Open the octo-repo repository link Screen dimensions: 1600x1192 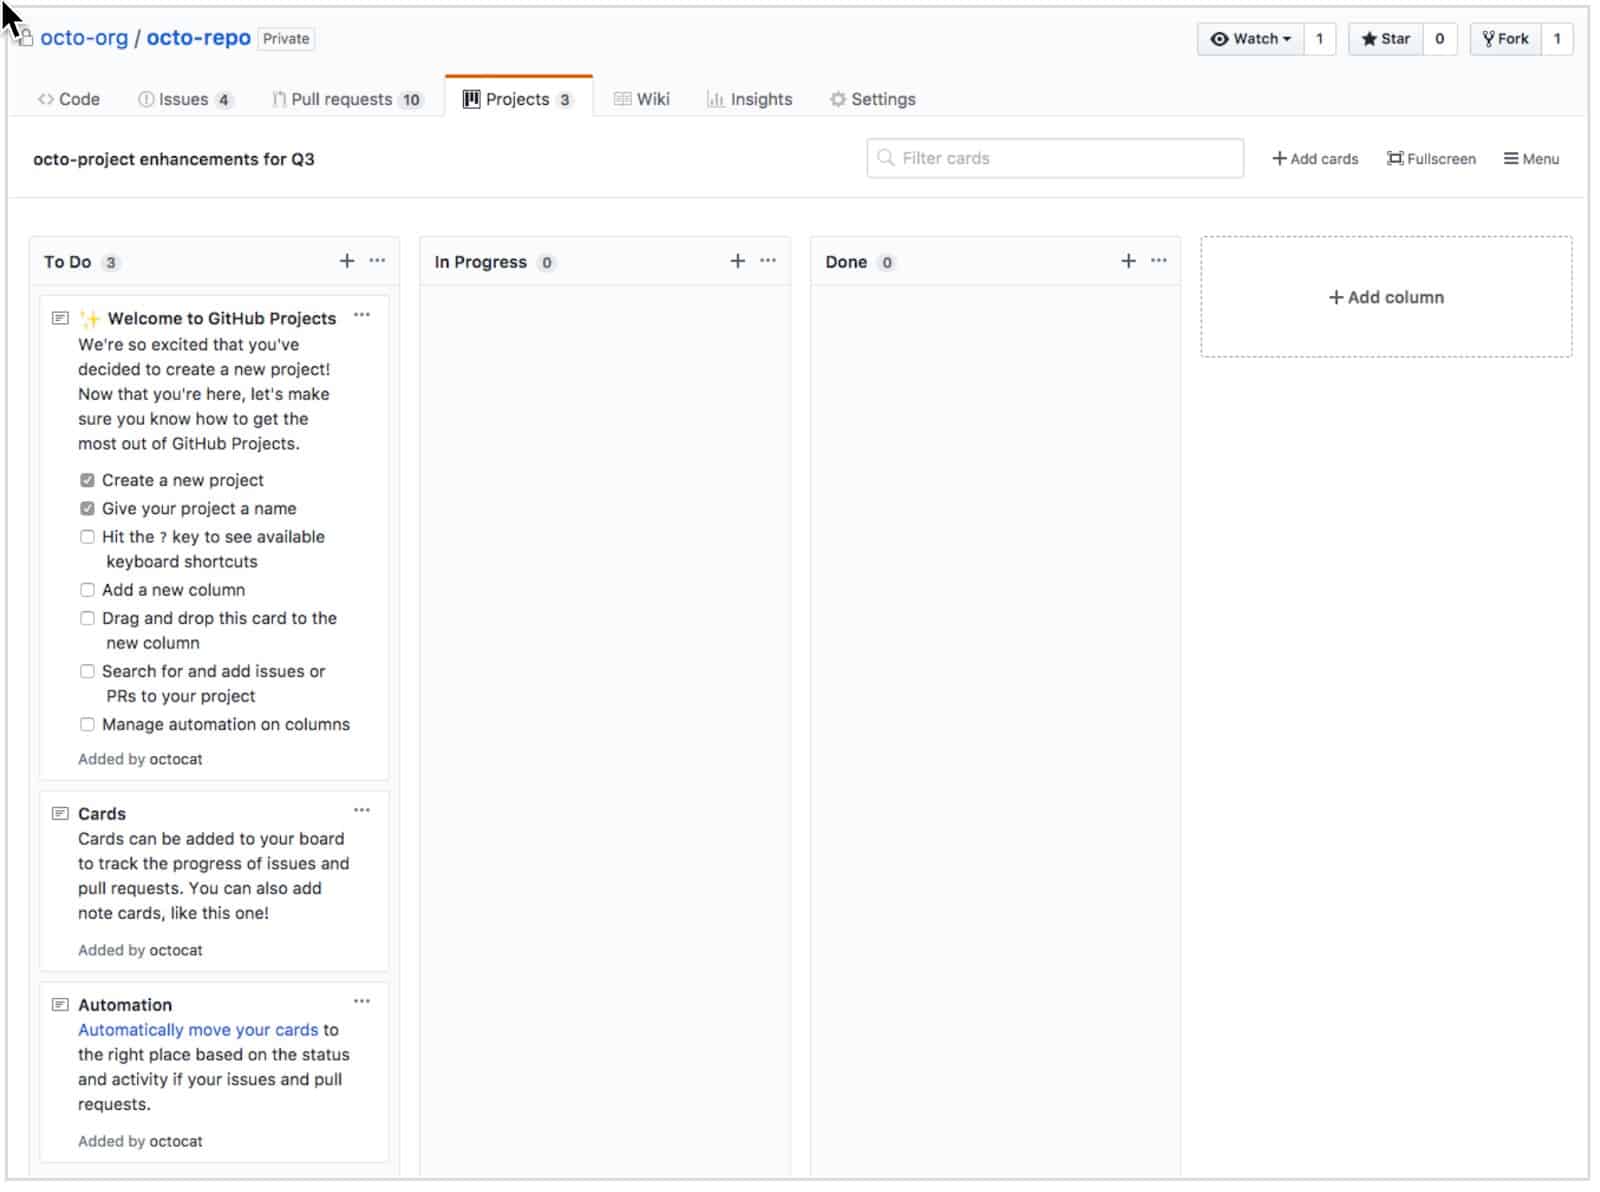[x=198, y=38]
